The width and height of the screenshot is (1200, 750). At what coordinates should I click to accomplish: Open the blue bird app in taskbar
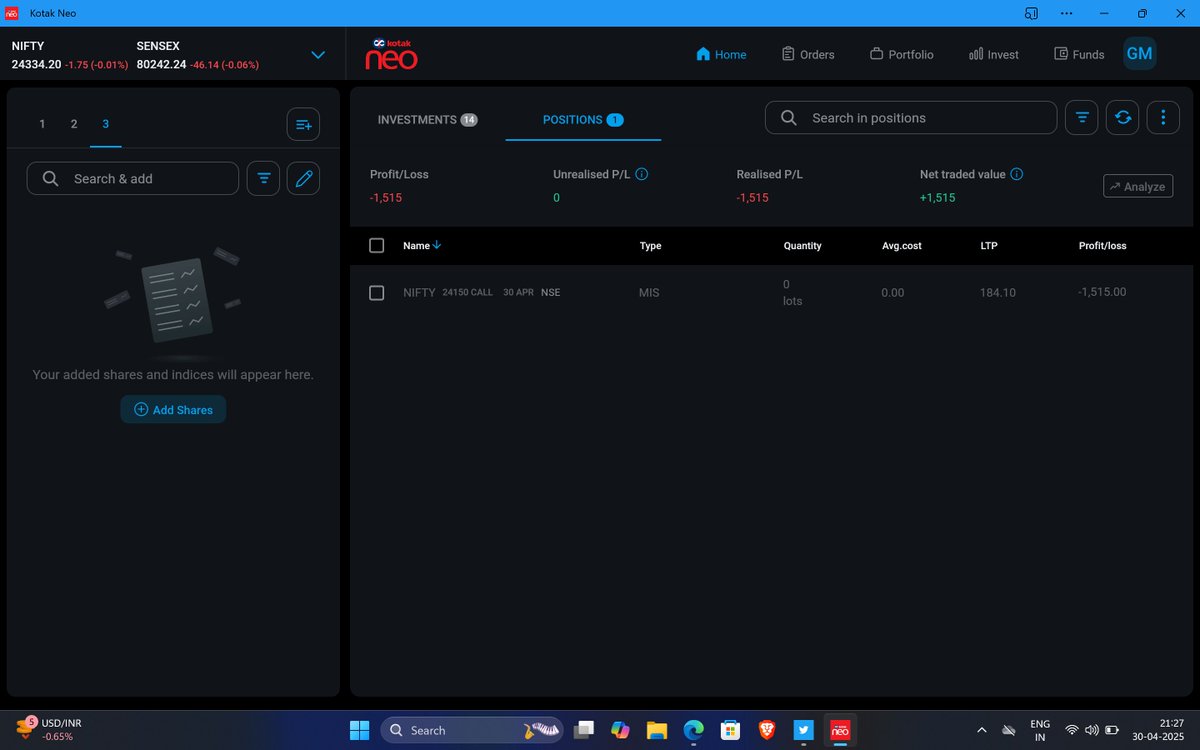click(803, 730)
